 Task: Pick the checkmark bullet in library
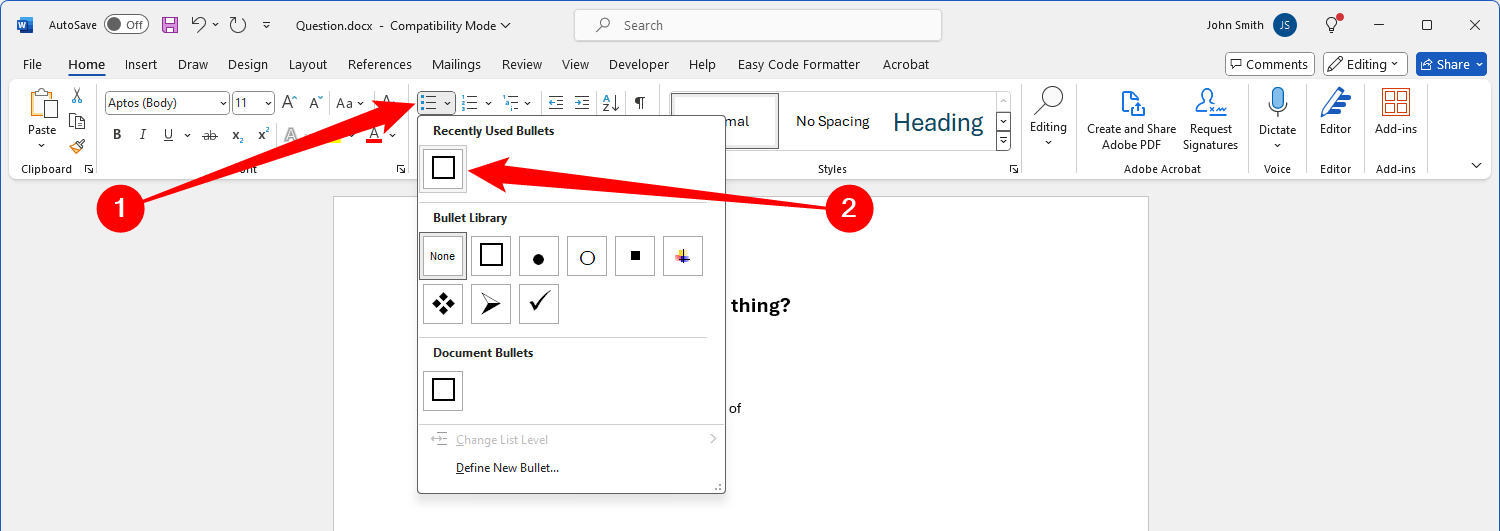(x=539, y=304)
